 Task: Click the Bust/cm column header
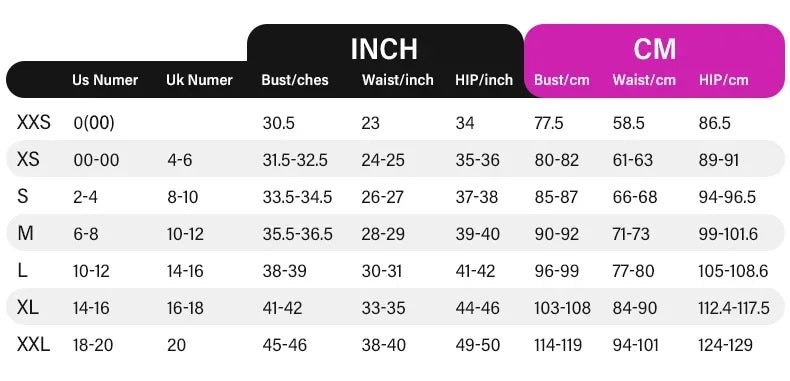tap(562, 80)
